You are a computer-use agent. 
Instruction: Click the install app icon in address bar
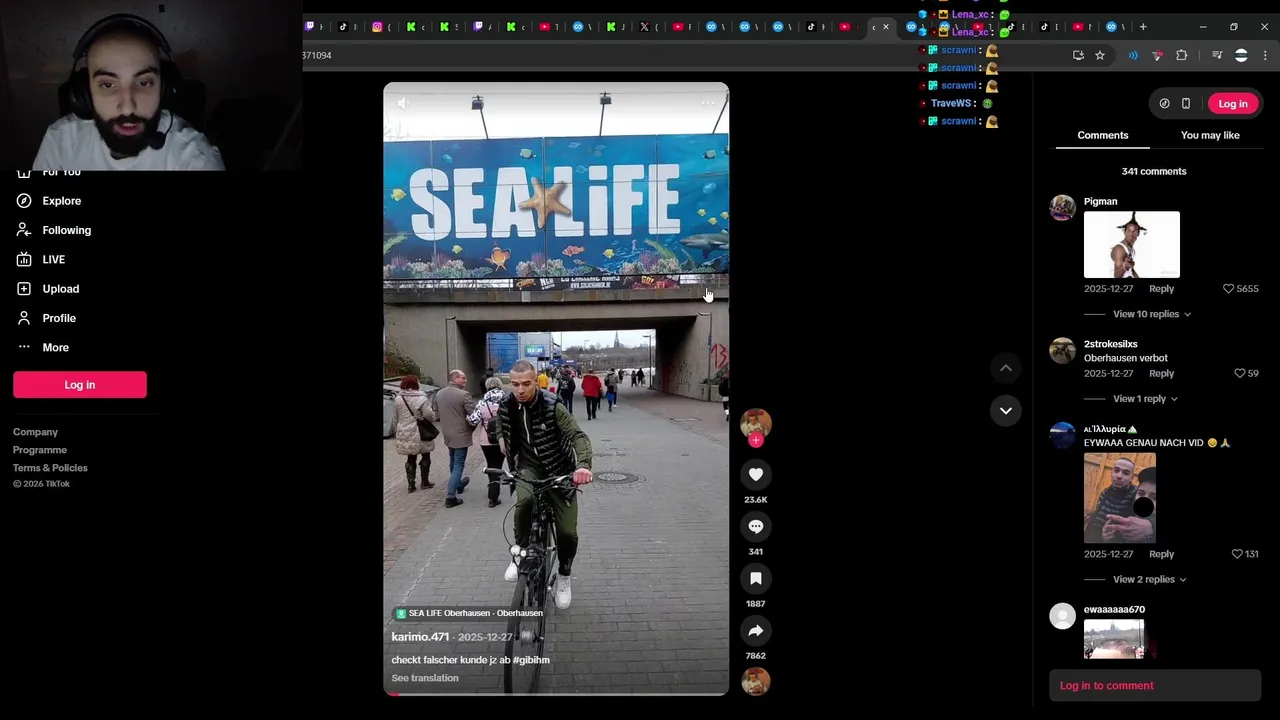click(1078, 56)
